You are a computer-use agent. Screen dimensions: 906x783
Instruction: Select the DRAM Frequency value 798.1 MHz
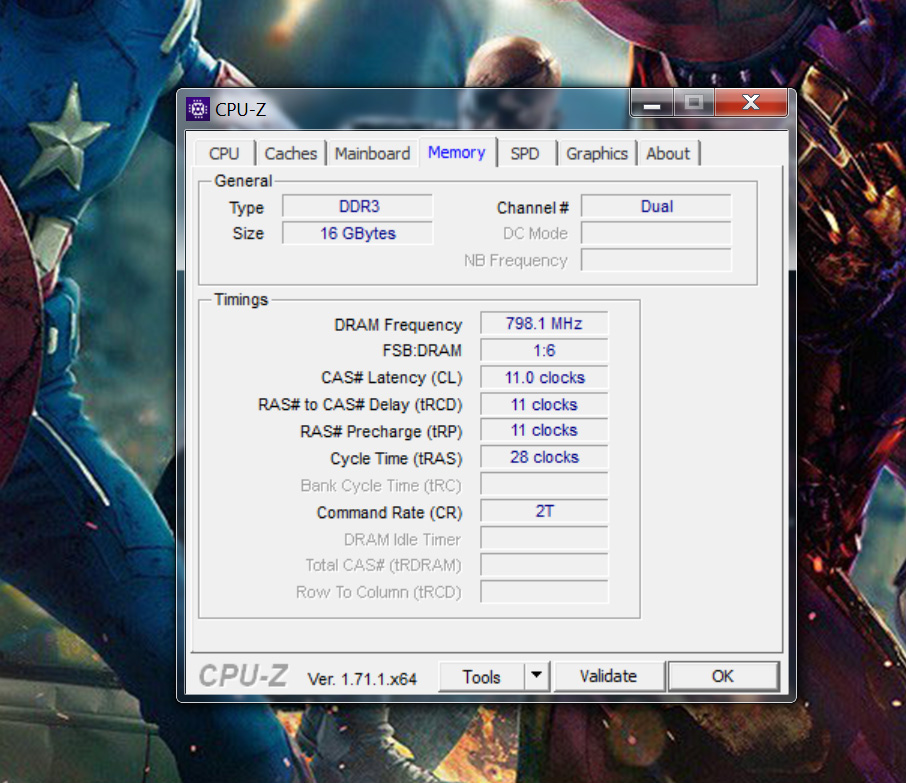click(544, 324)
